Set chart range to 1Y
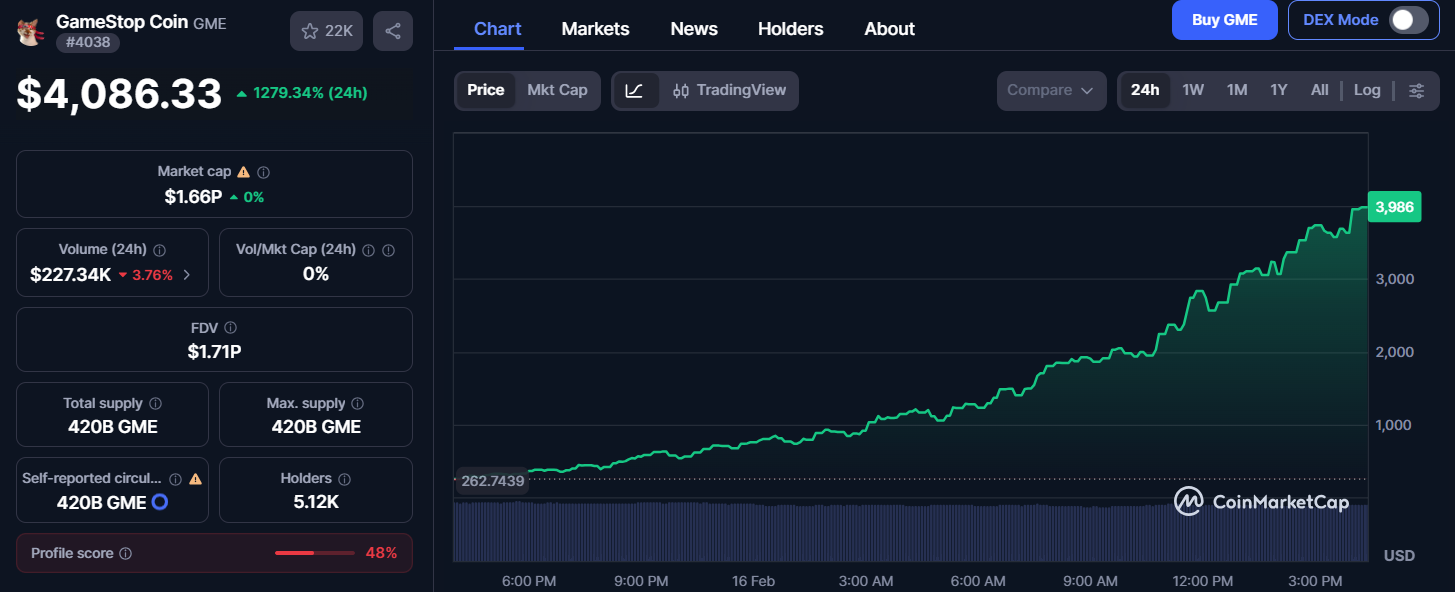Screen dimensions: 1455x592 (x=1279, y=90)
